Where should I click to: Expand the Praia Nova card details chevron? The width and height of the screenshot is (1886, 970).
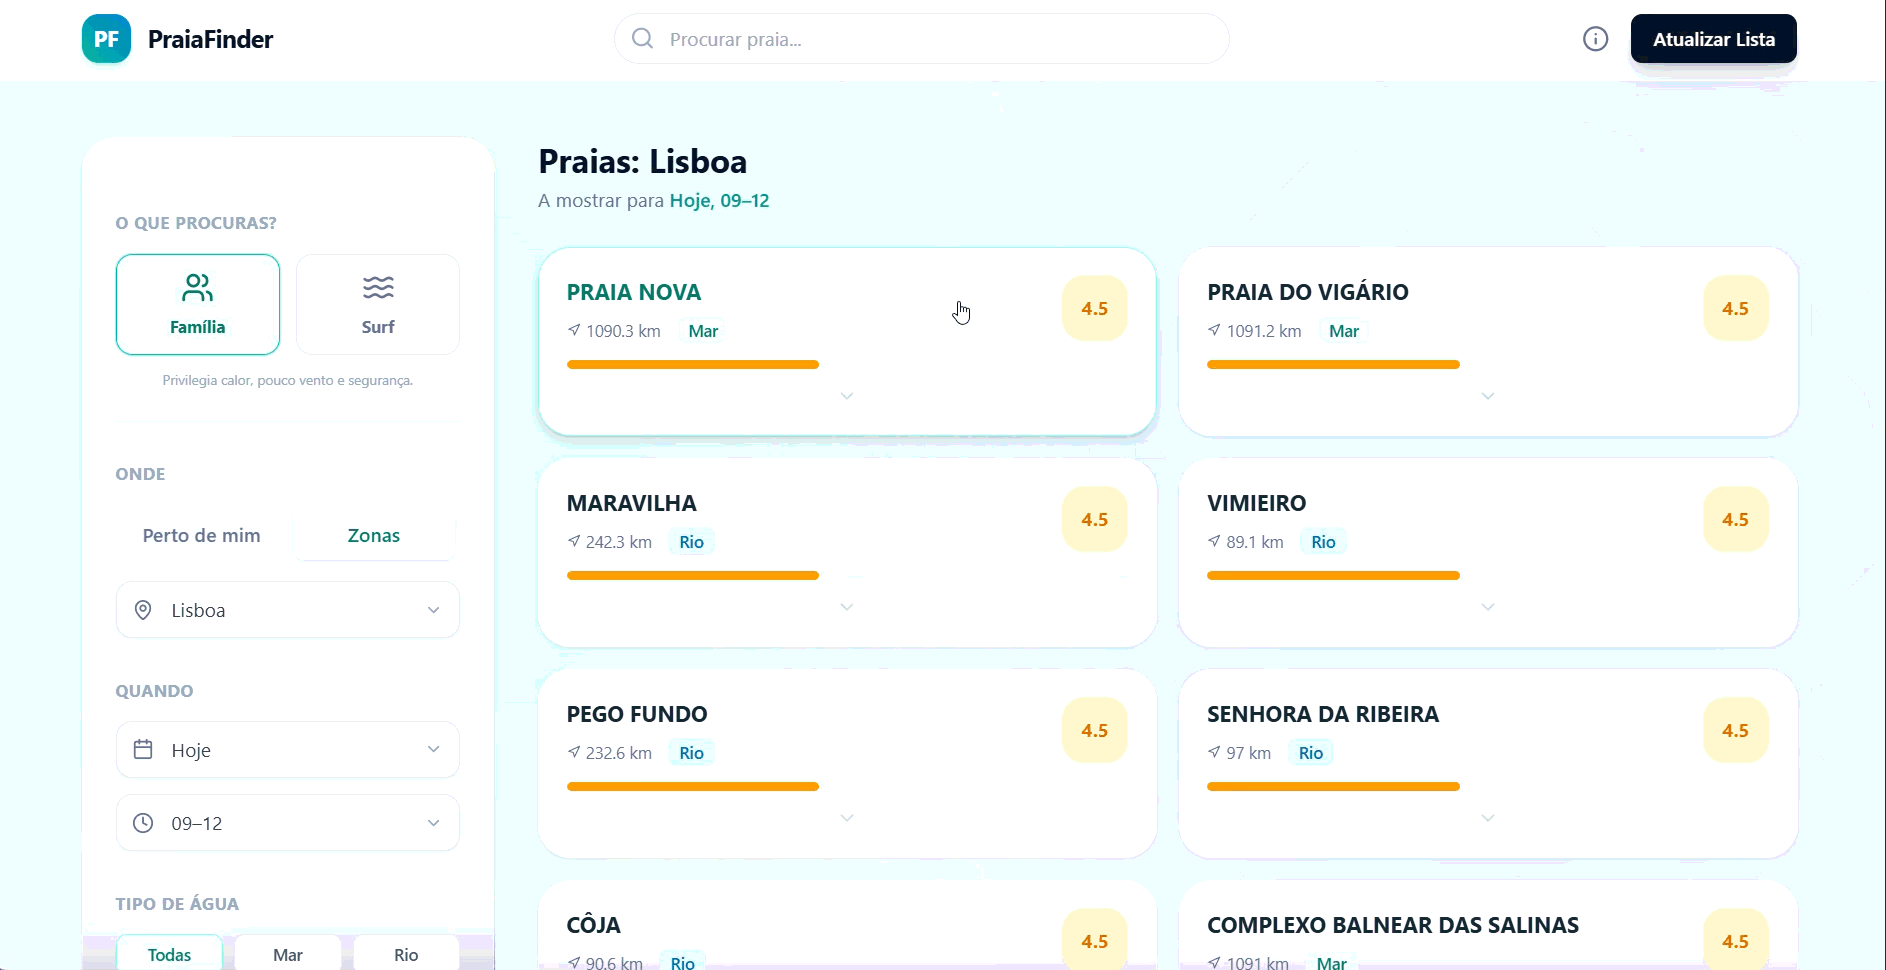pos(847,396)
